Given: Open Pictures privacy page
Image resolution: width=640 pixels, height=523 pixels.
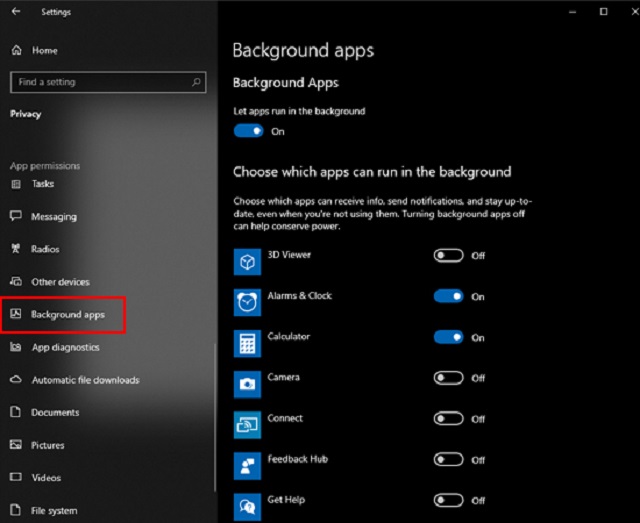Looking at the screenshot, I should [x=48, y=445].
